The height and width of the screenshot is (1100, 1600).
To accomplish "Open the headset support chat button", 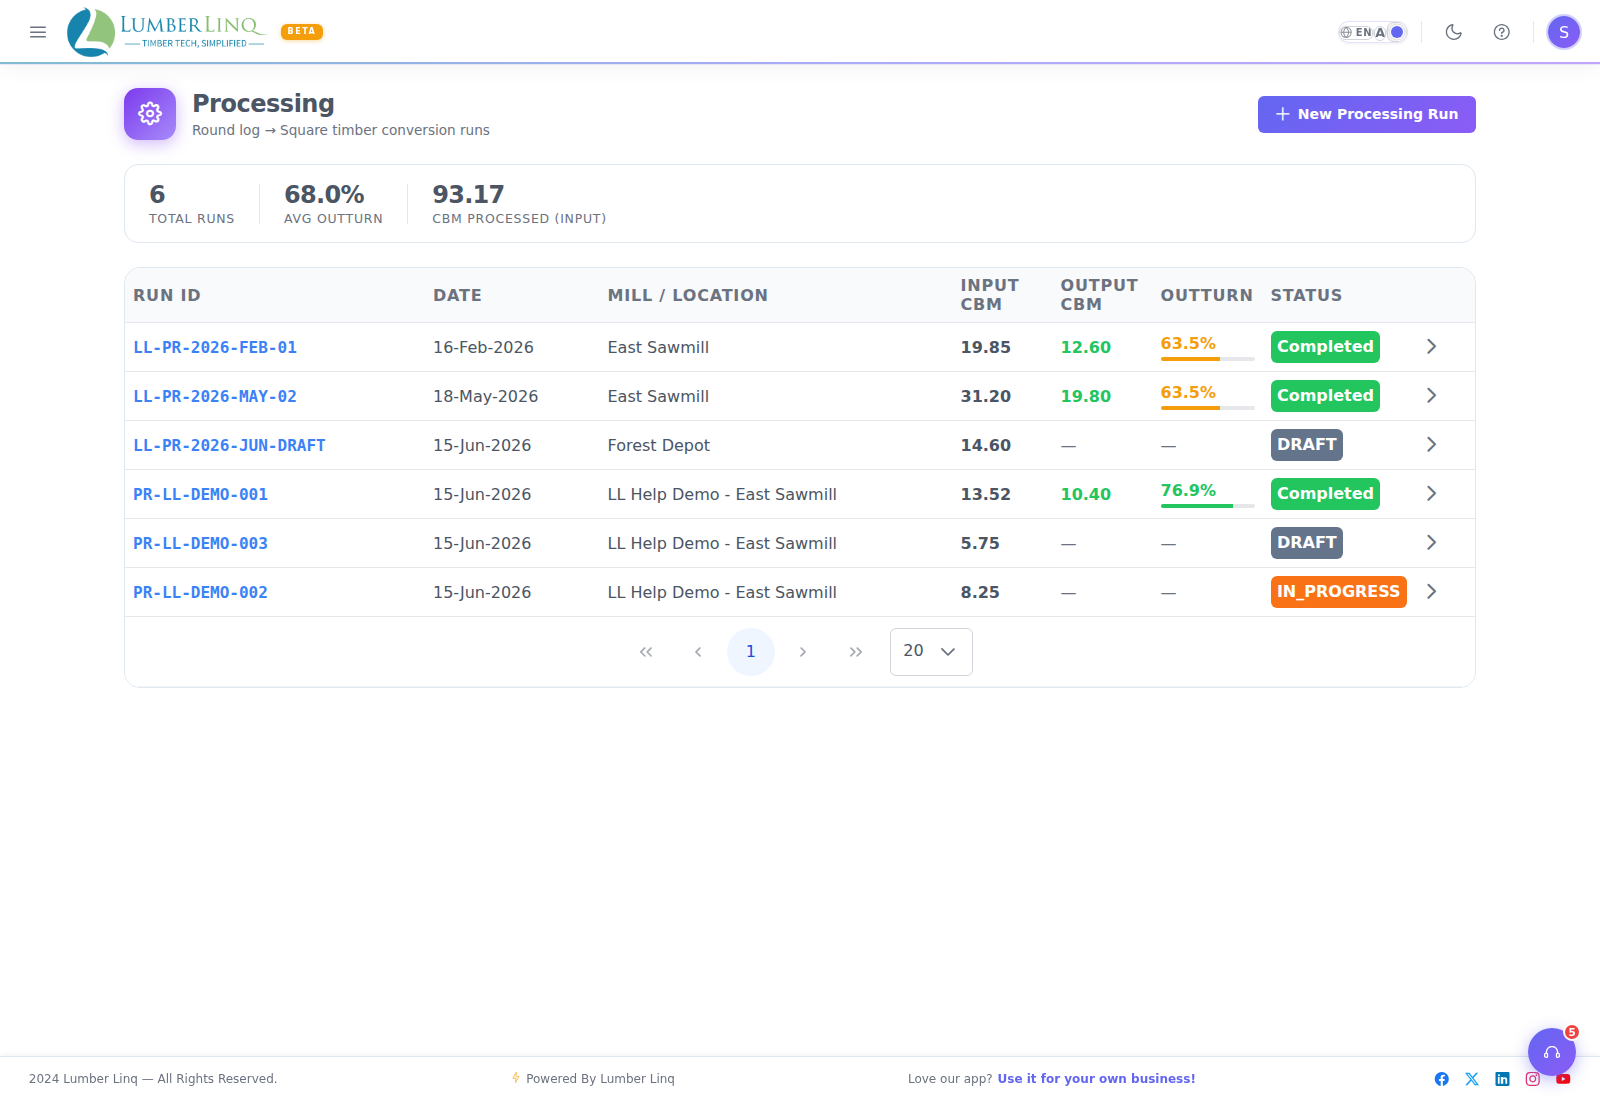I will coord(1552,1052).
